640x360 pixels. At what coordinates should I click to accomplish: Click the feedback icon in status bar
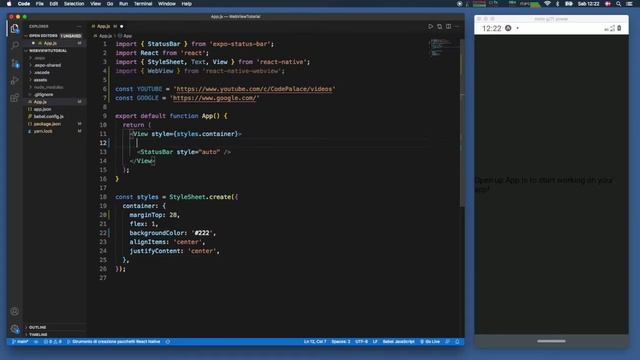tap(447, 342)
